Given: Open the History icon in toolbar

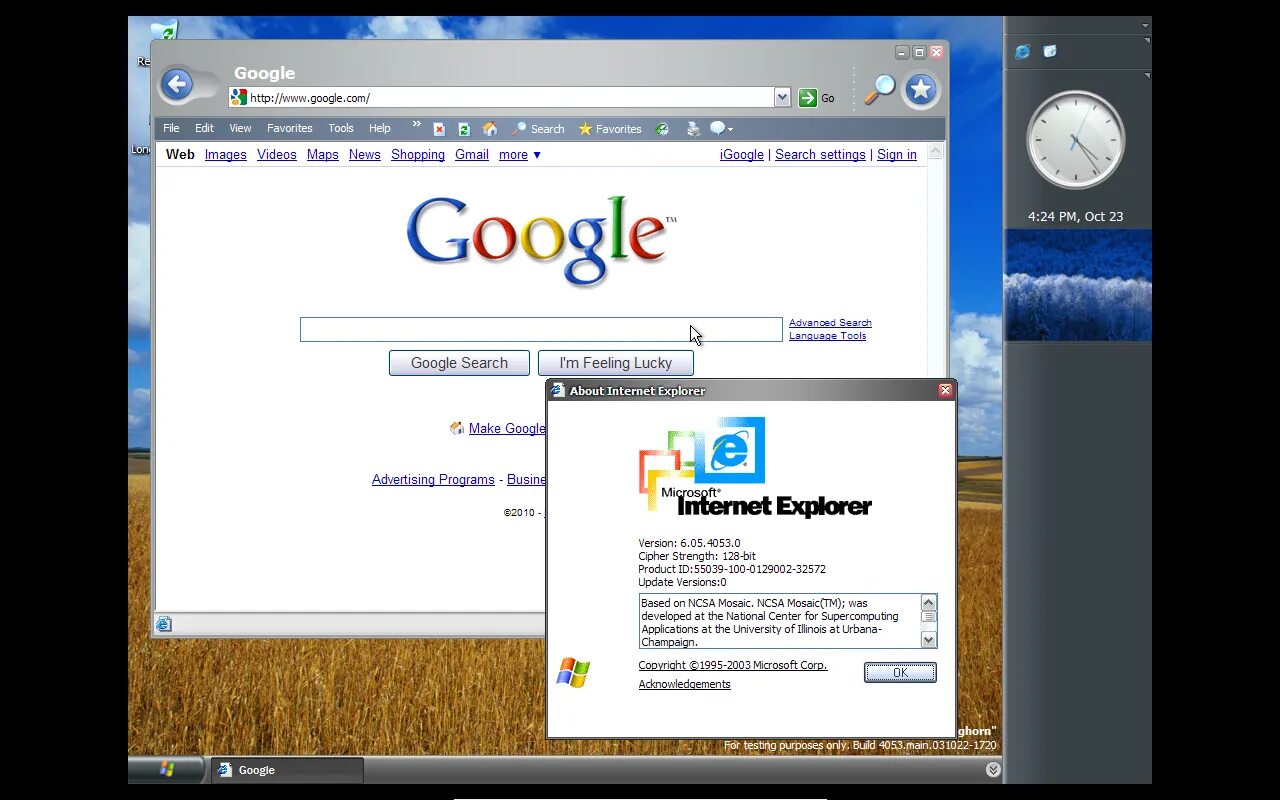Looking at the screenshot, I should [662, 129].
